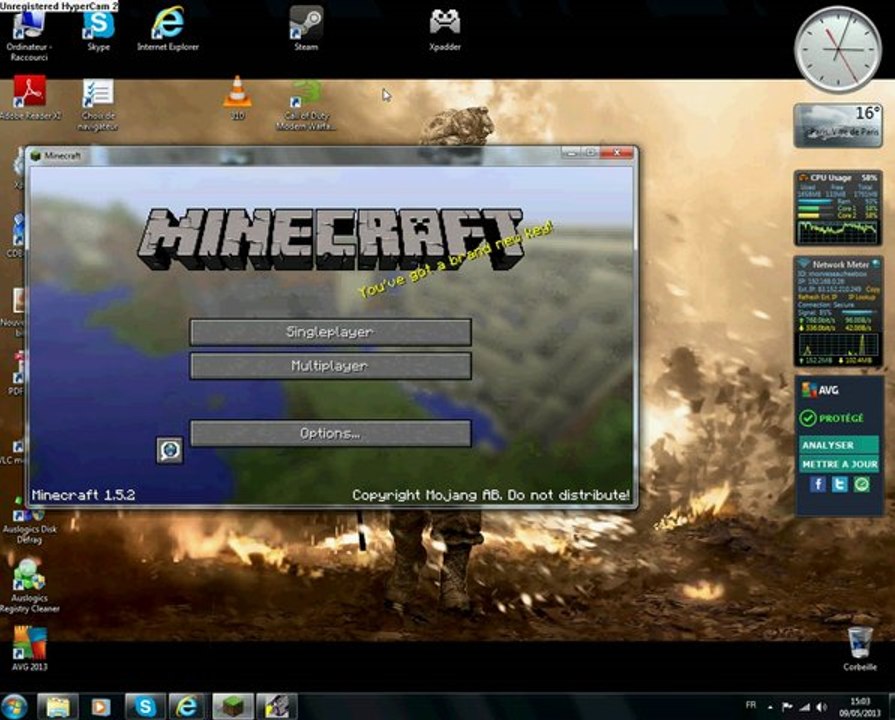Click the FR language indicator

click(751, 705)
